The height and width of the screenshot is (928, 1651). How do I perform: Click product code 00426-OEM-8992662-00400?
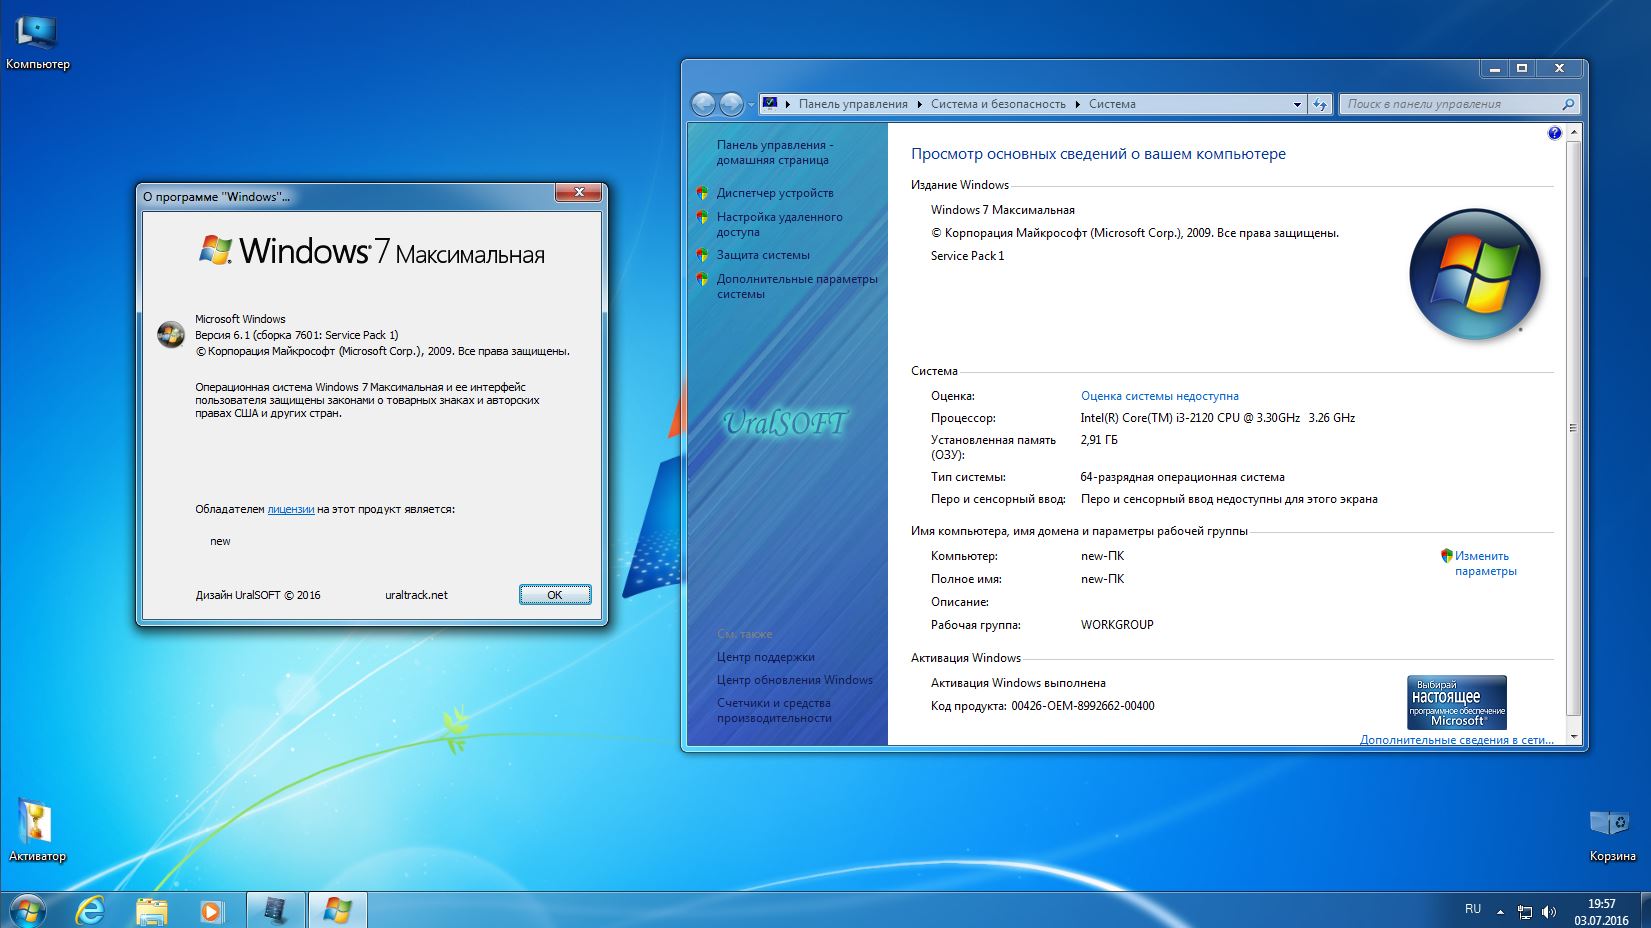pos(1083,706)
